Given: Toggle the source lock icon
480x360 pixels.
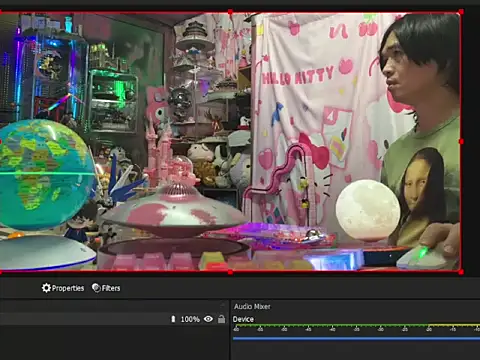Looking at the screenshot, I should tap(221, 319).
